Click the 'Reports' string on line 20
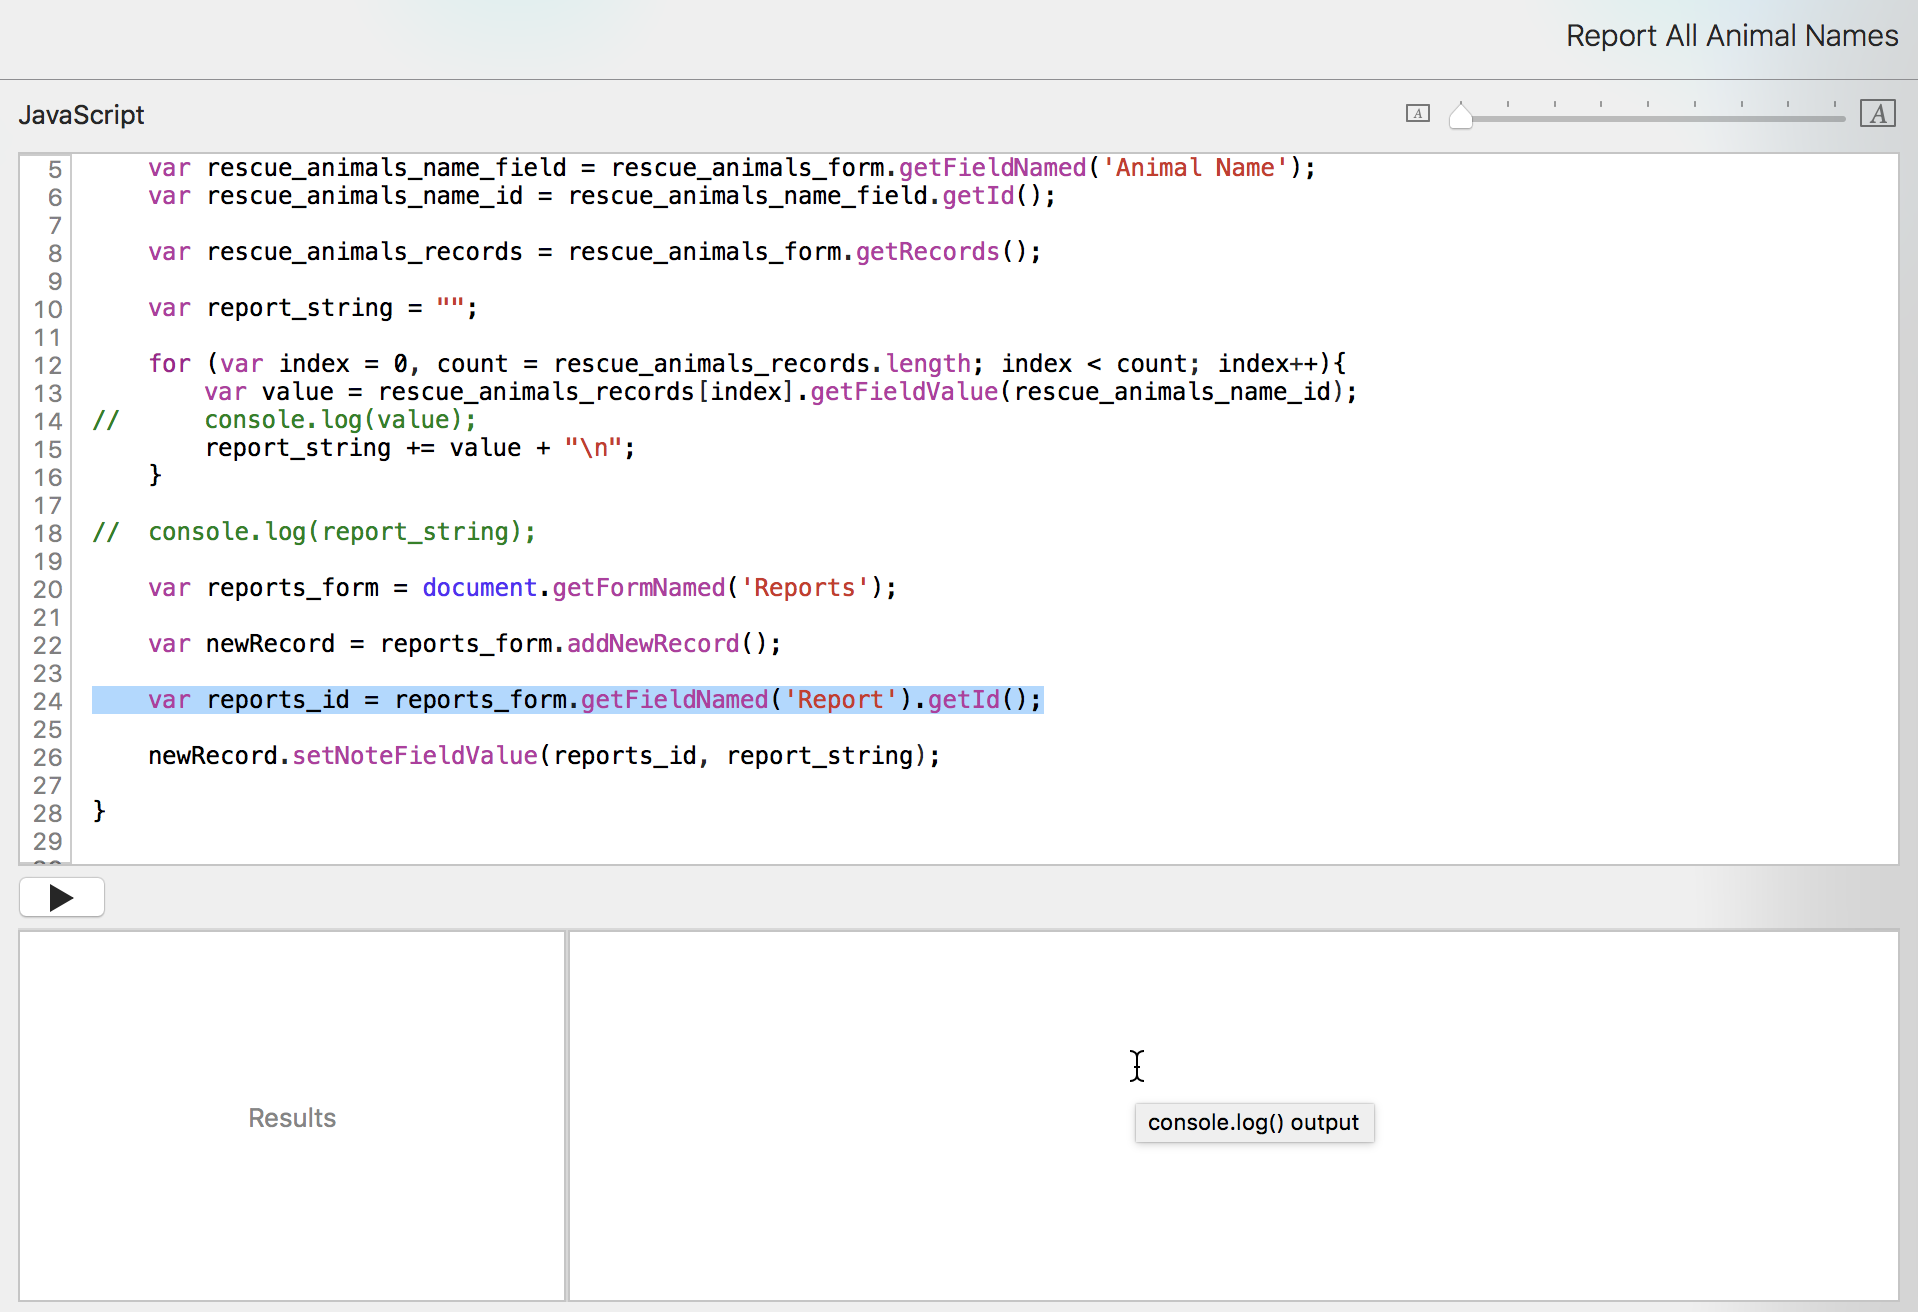This screenshot has height=1312, width=1918. coord(804,588)
